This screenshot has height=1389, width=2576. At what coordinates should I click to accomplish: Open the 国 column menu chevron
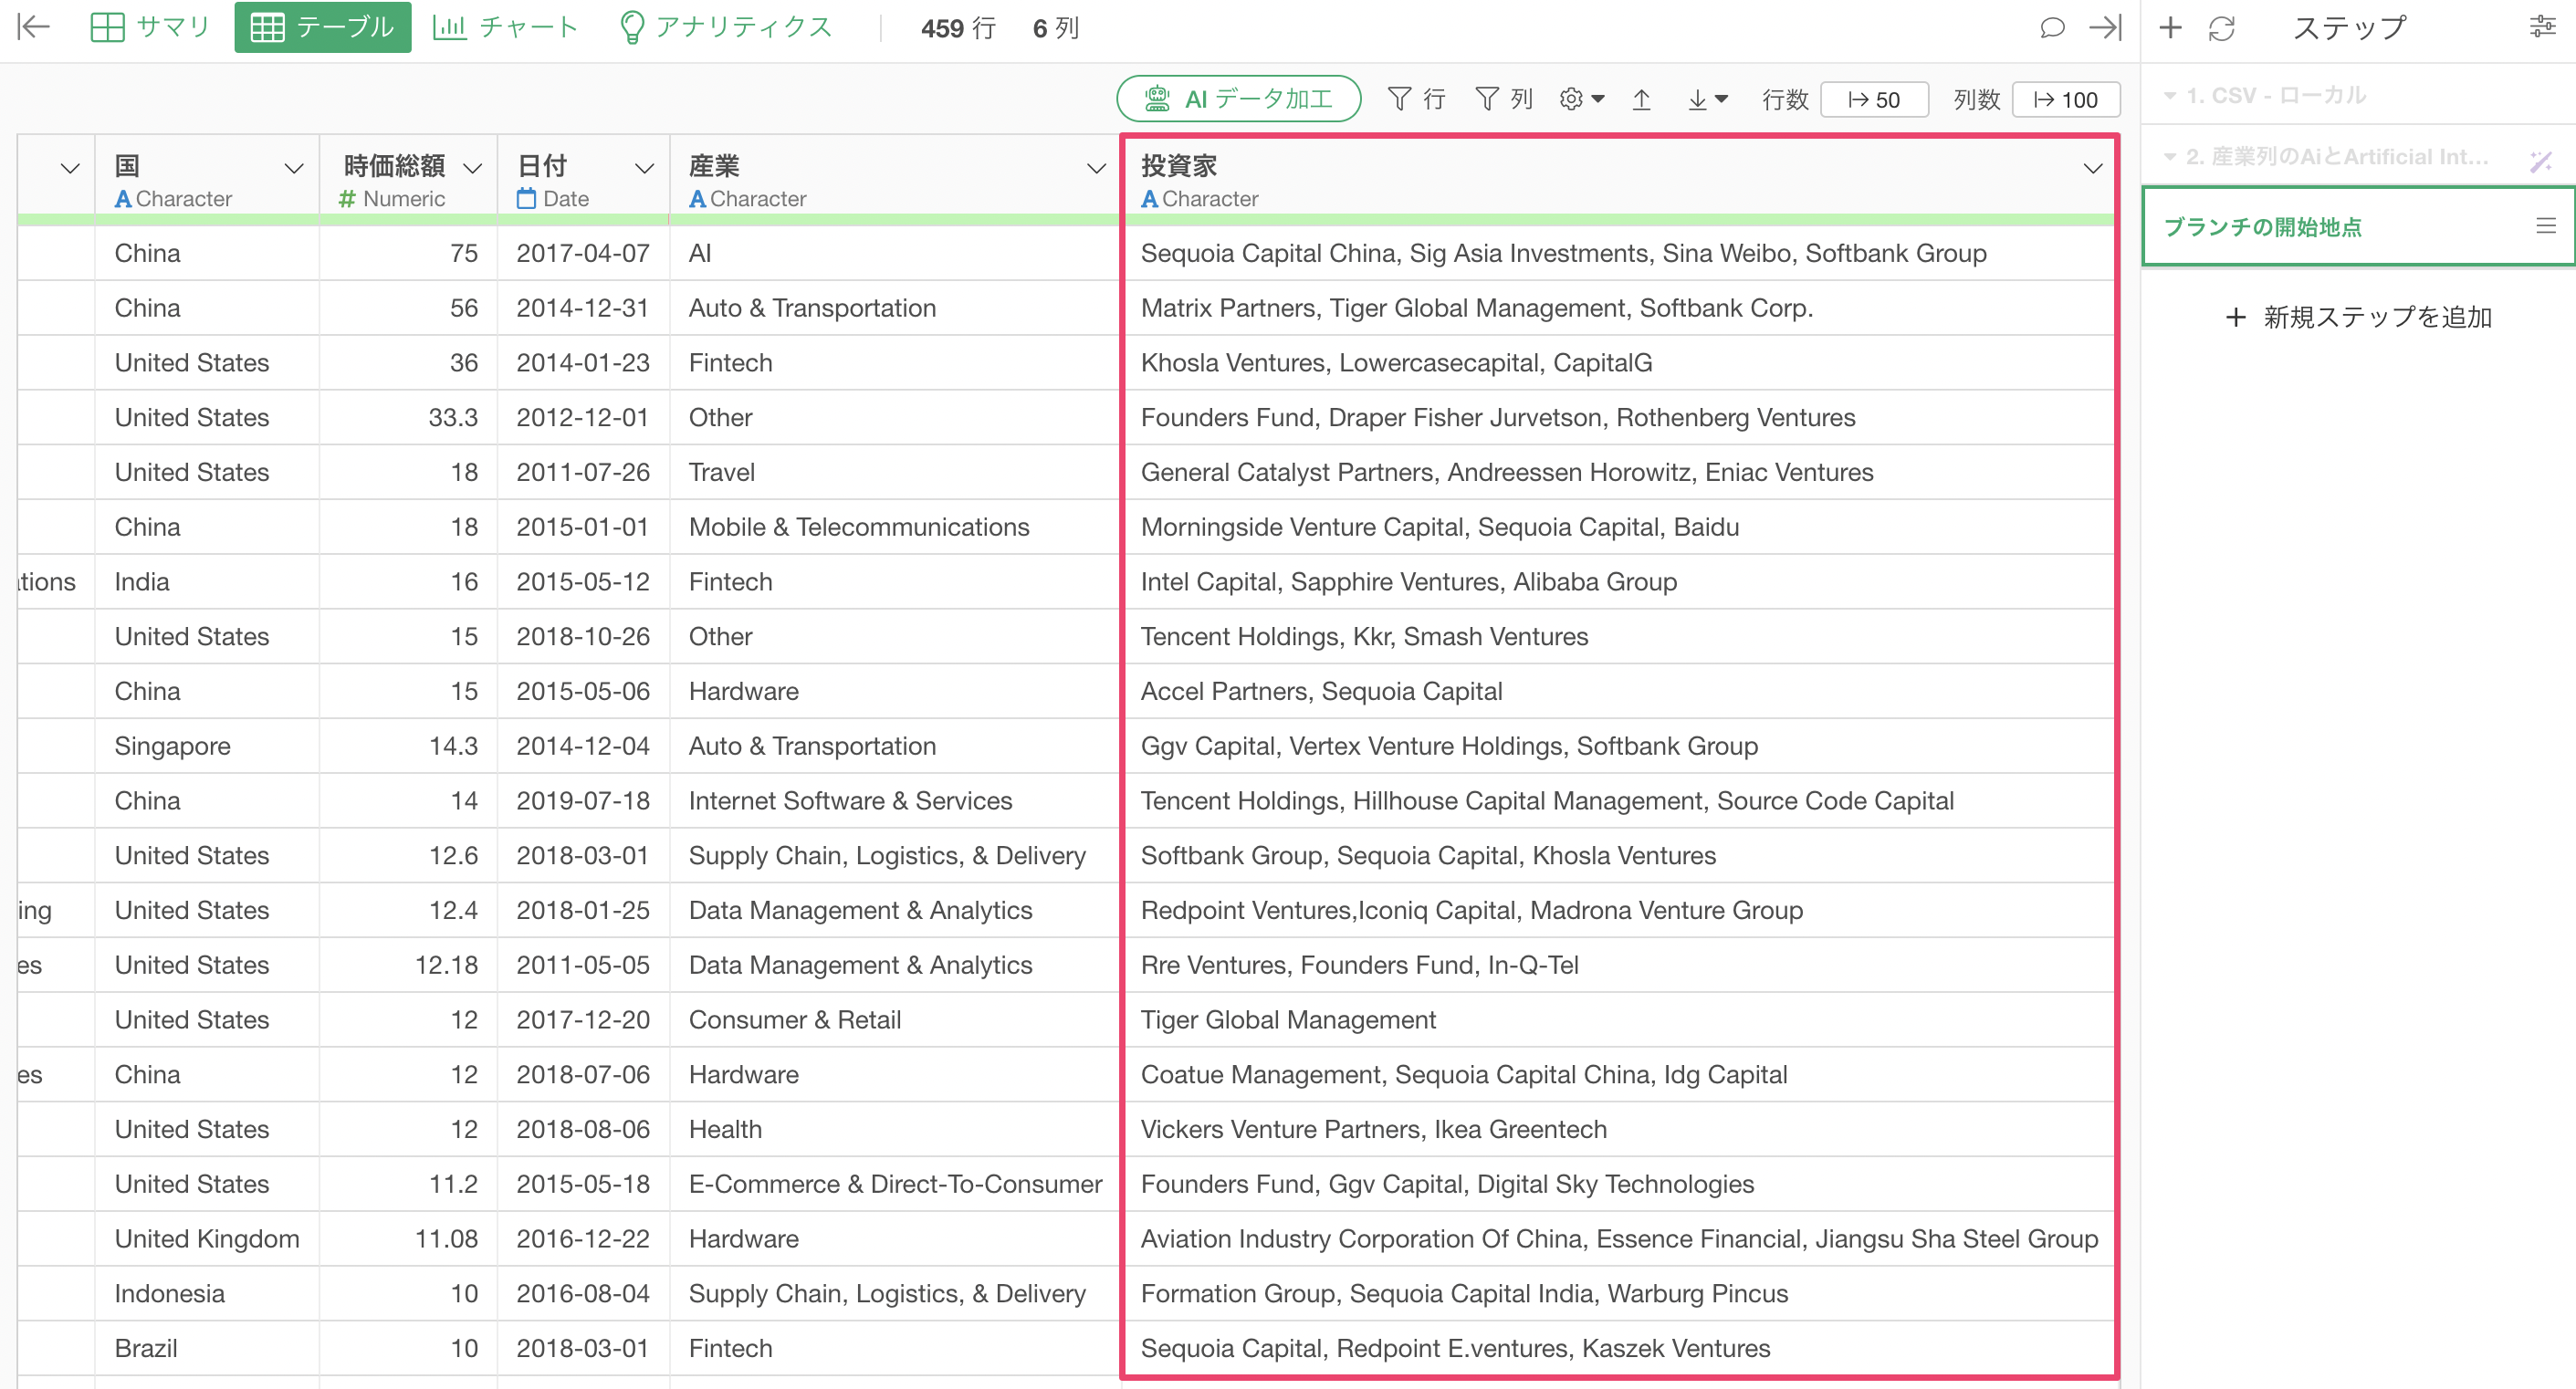coord(293,168)
